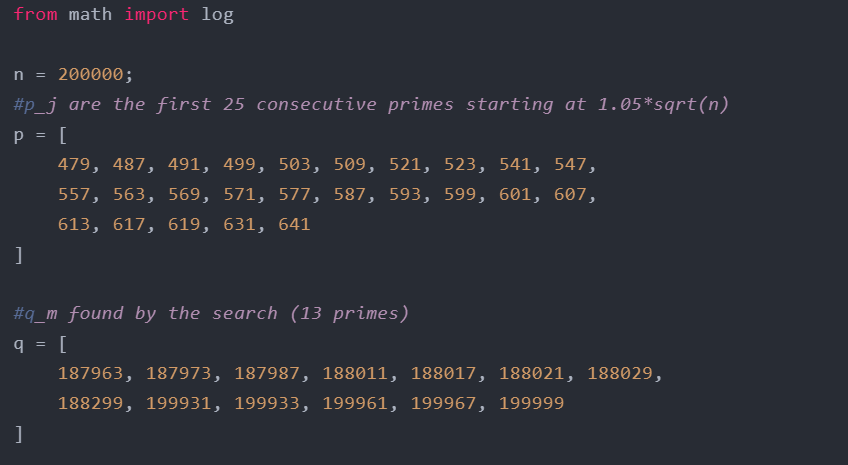Image resolution: width=848 pixels, height=465 pixels.
Task: Click the final q value 199999
Action: pyautogui.click(x=530, y=404)
